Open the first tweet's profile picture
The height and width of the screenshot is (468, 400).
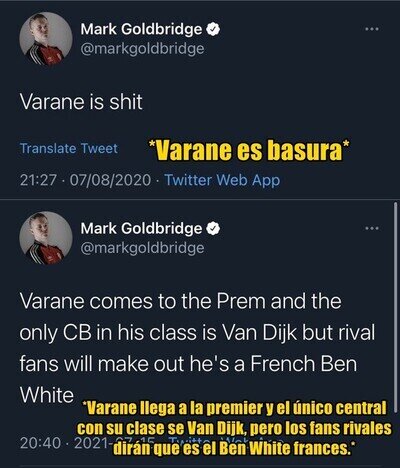(x=46, y=39)
